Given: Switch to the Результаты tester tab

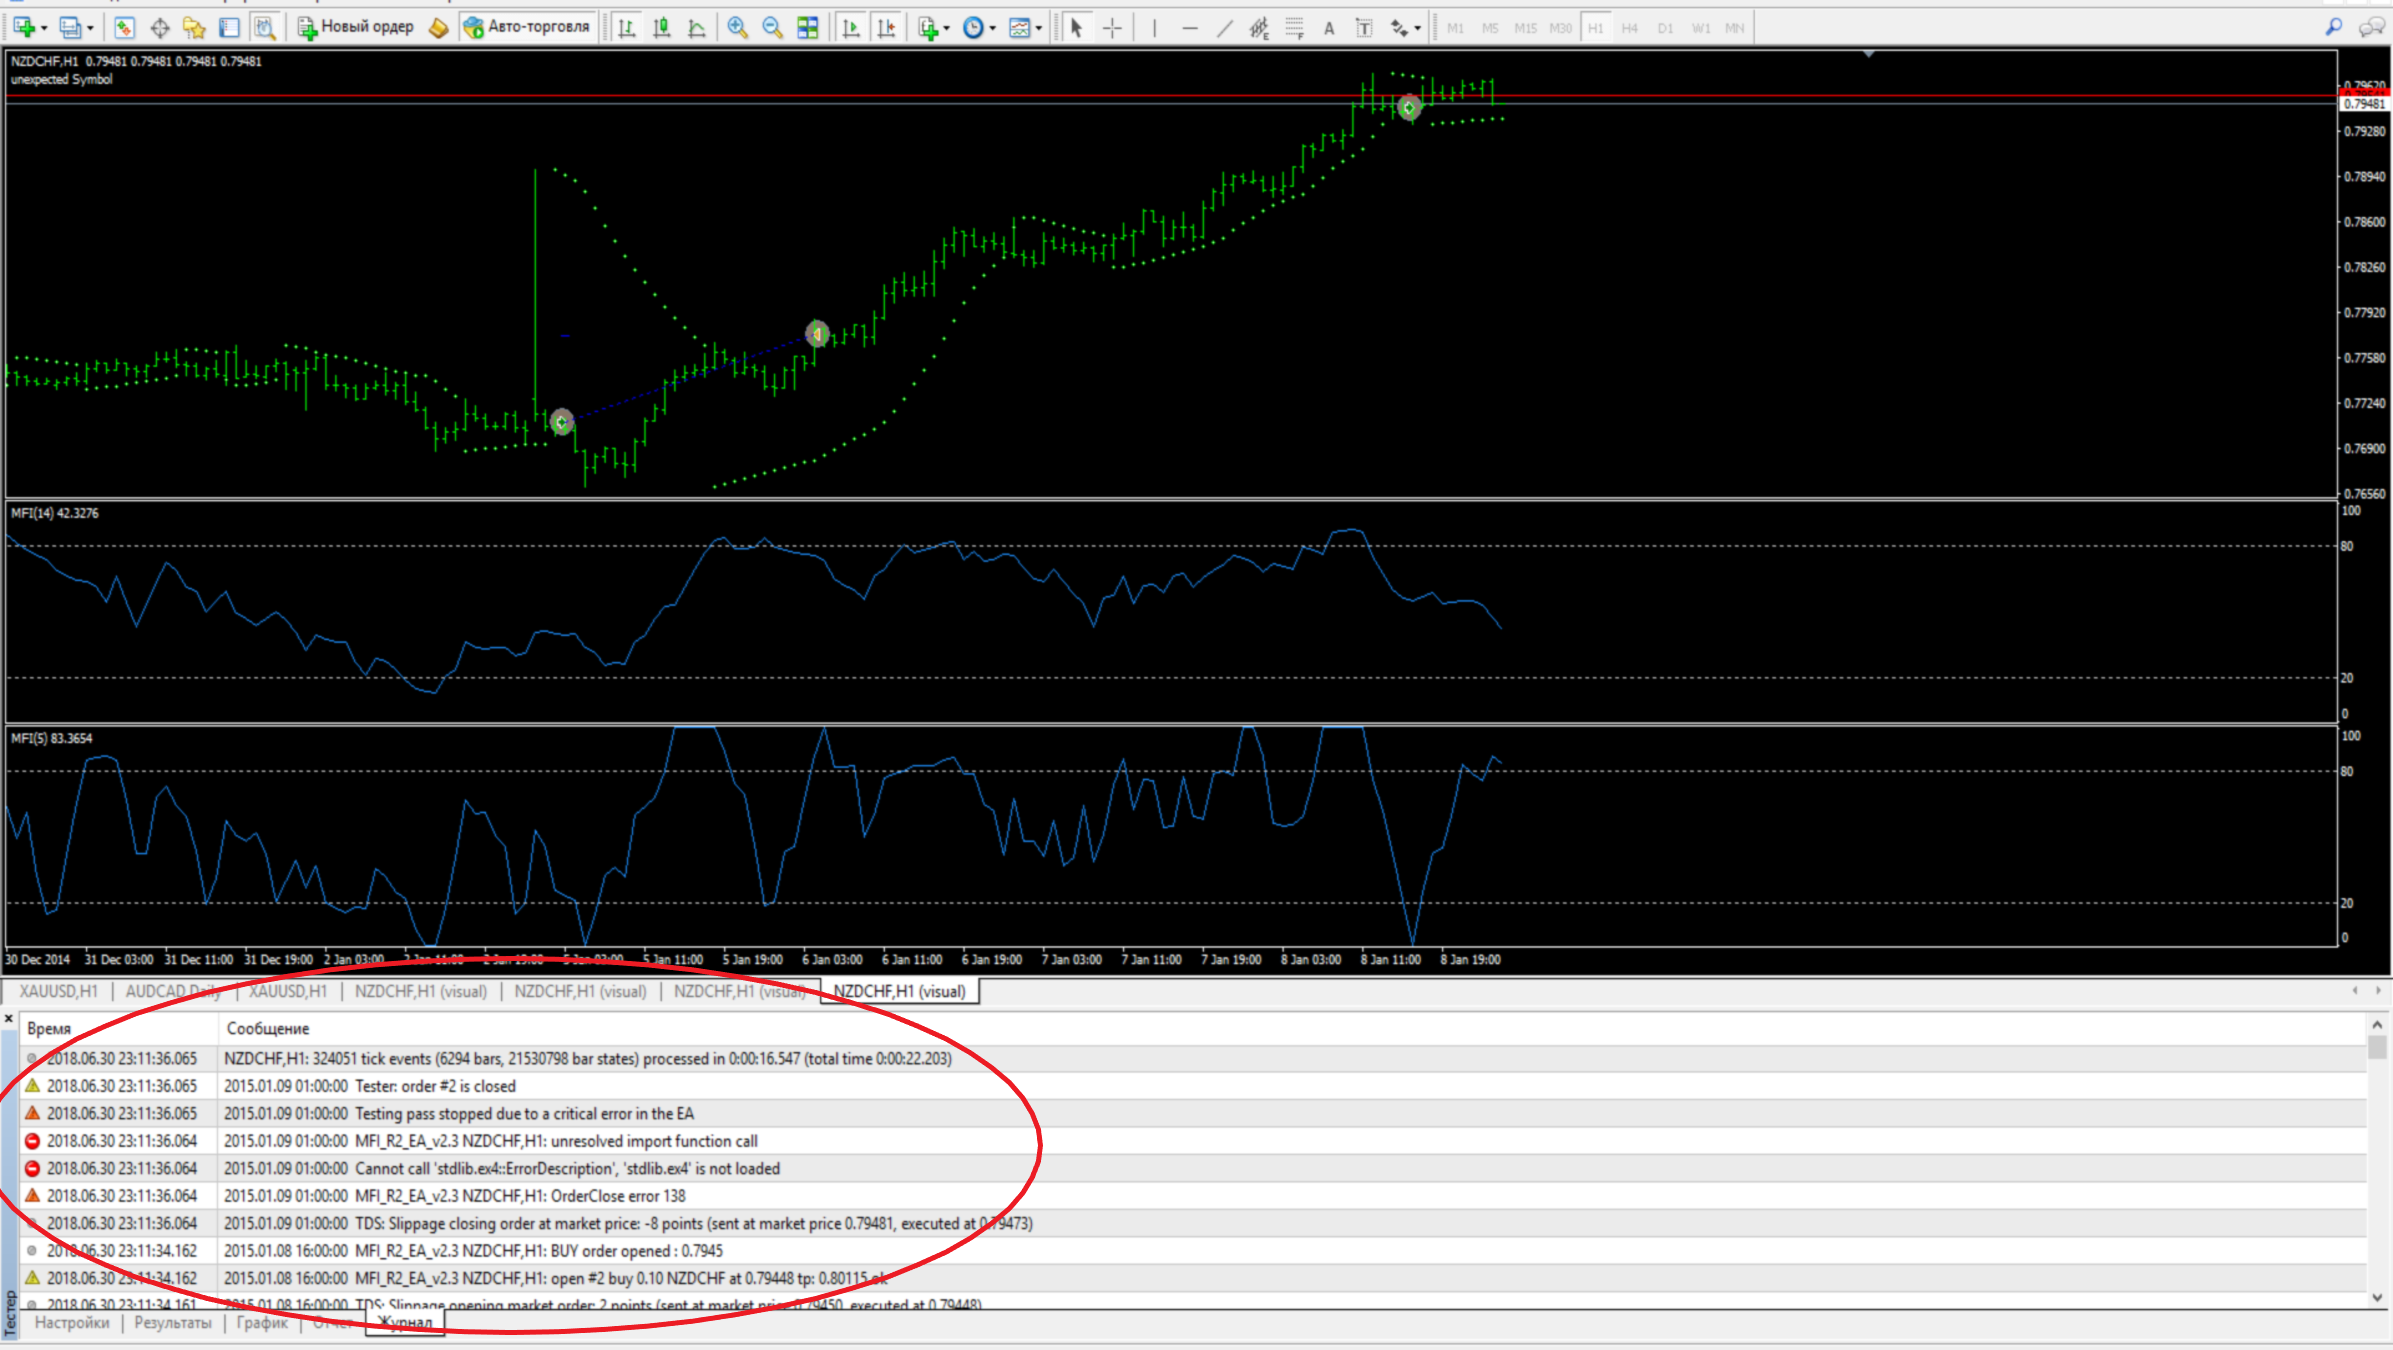Looking at the screenshot, I should point(172,1323).
